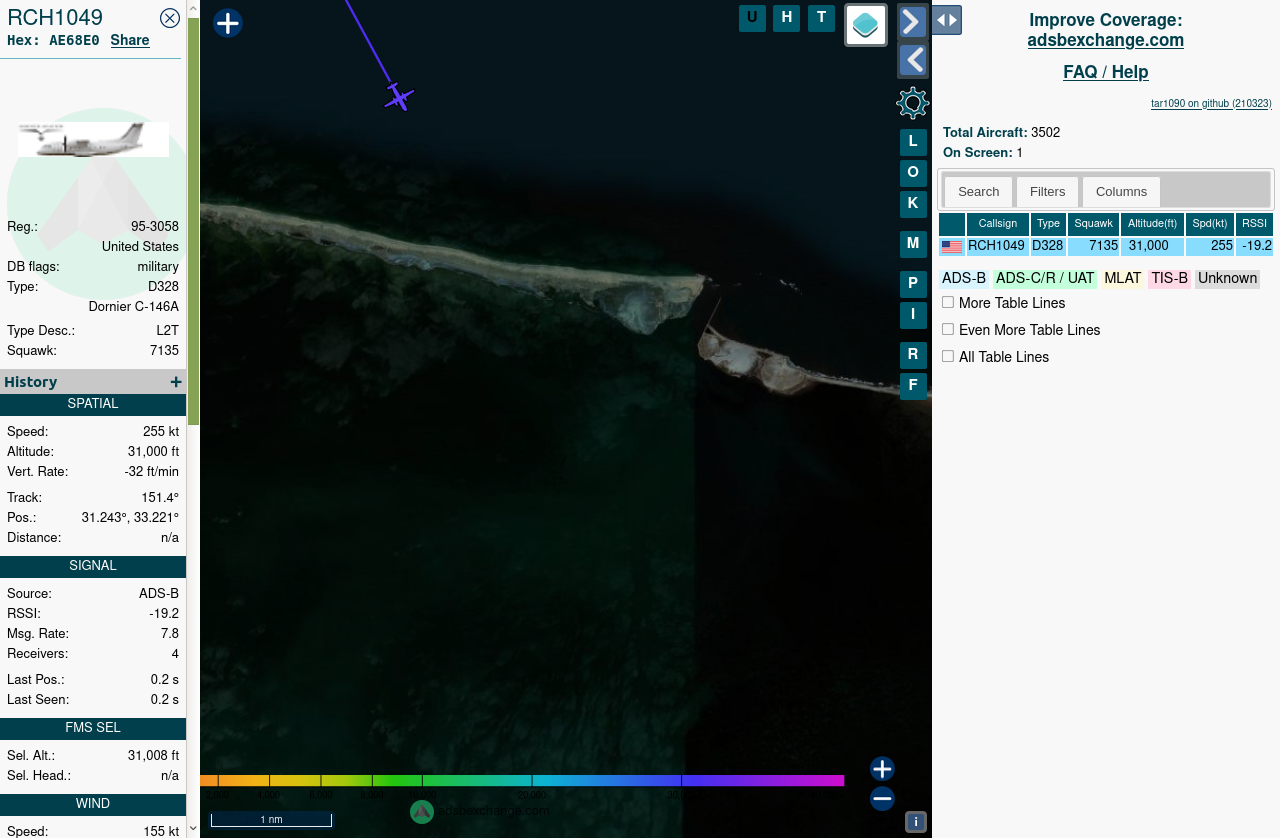Select the aircraft icon on the map

coord(399,97)
